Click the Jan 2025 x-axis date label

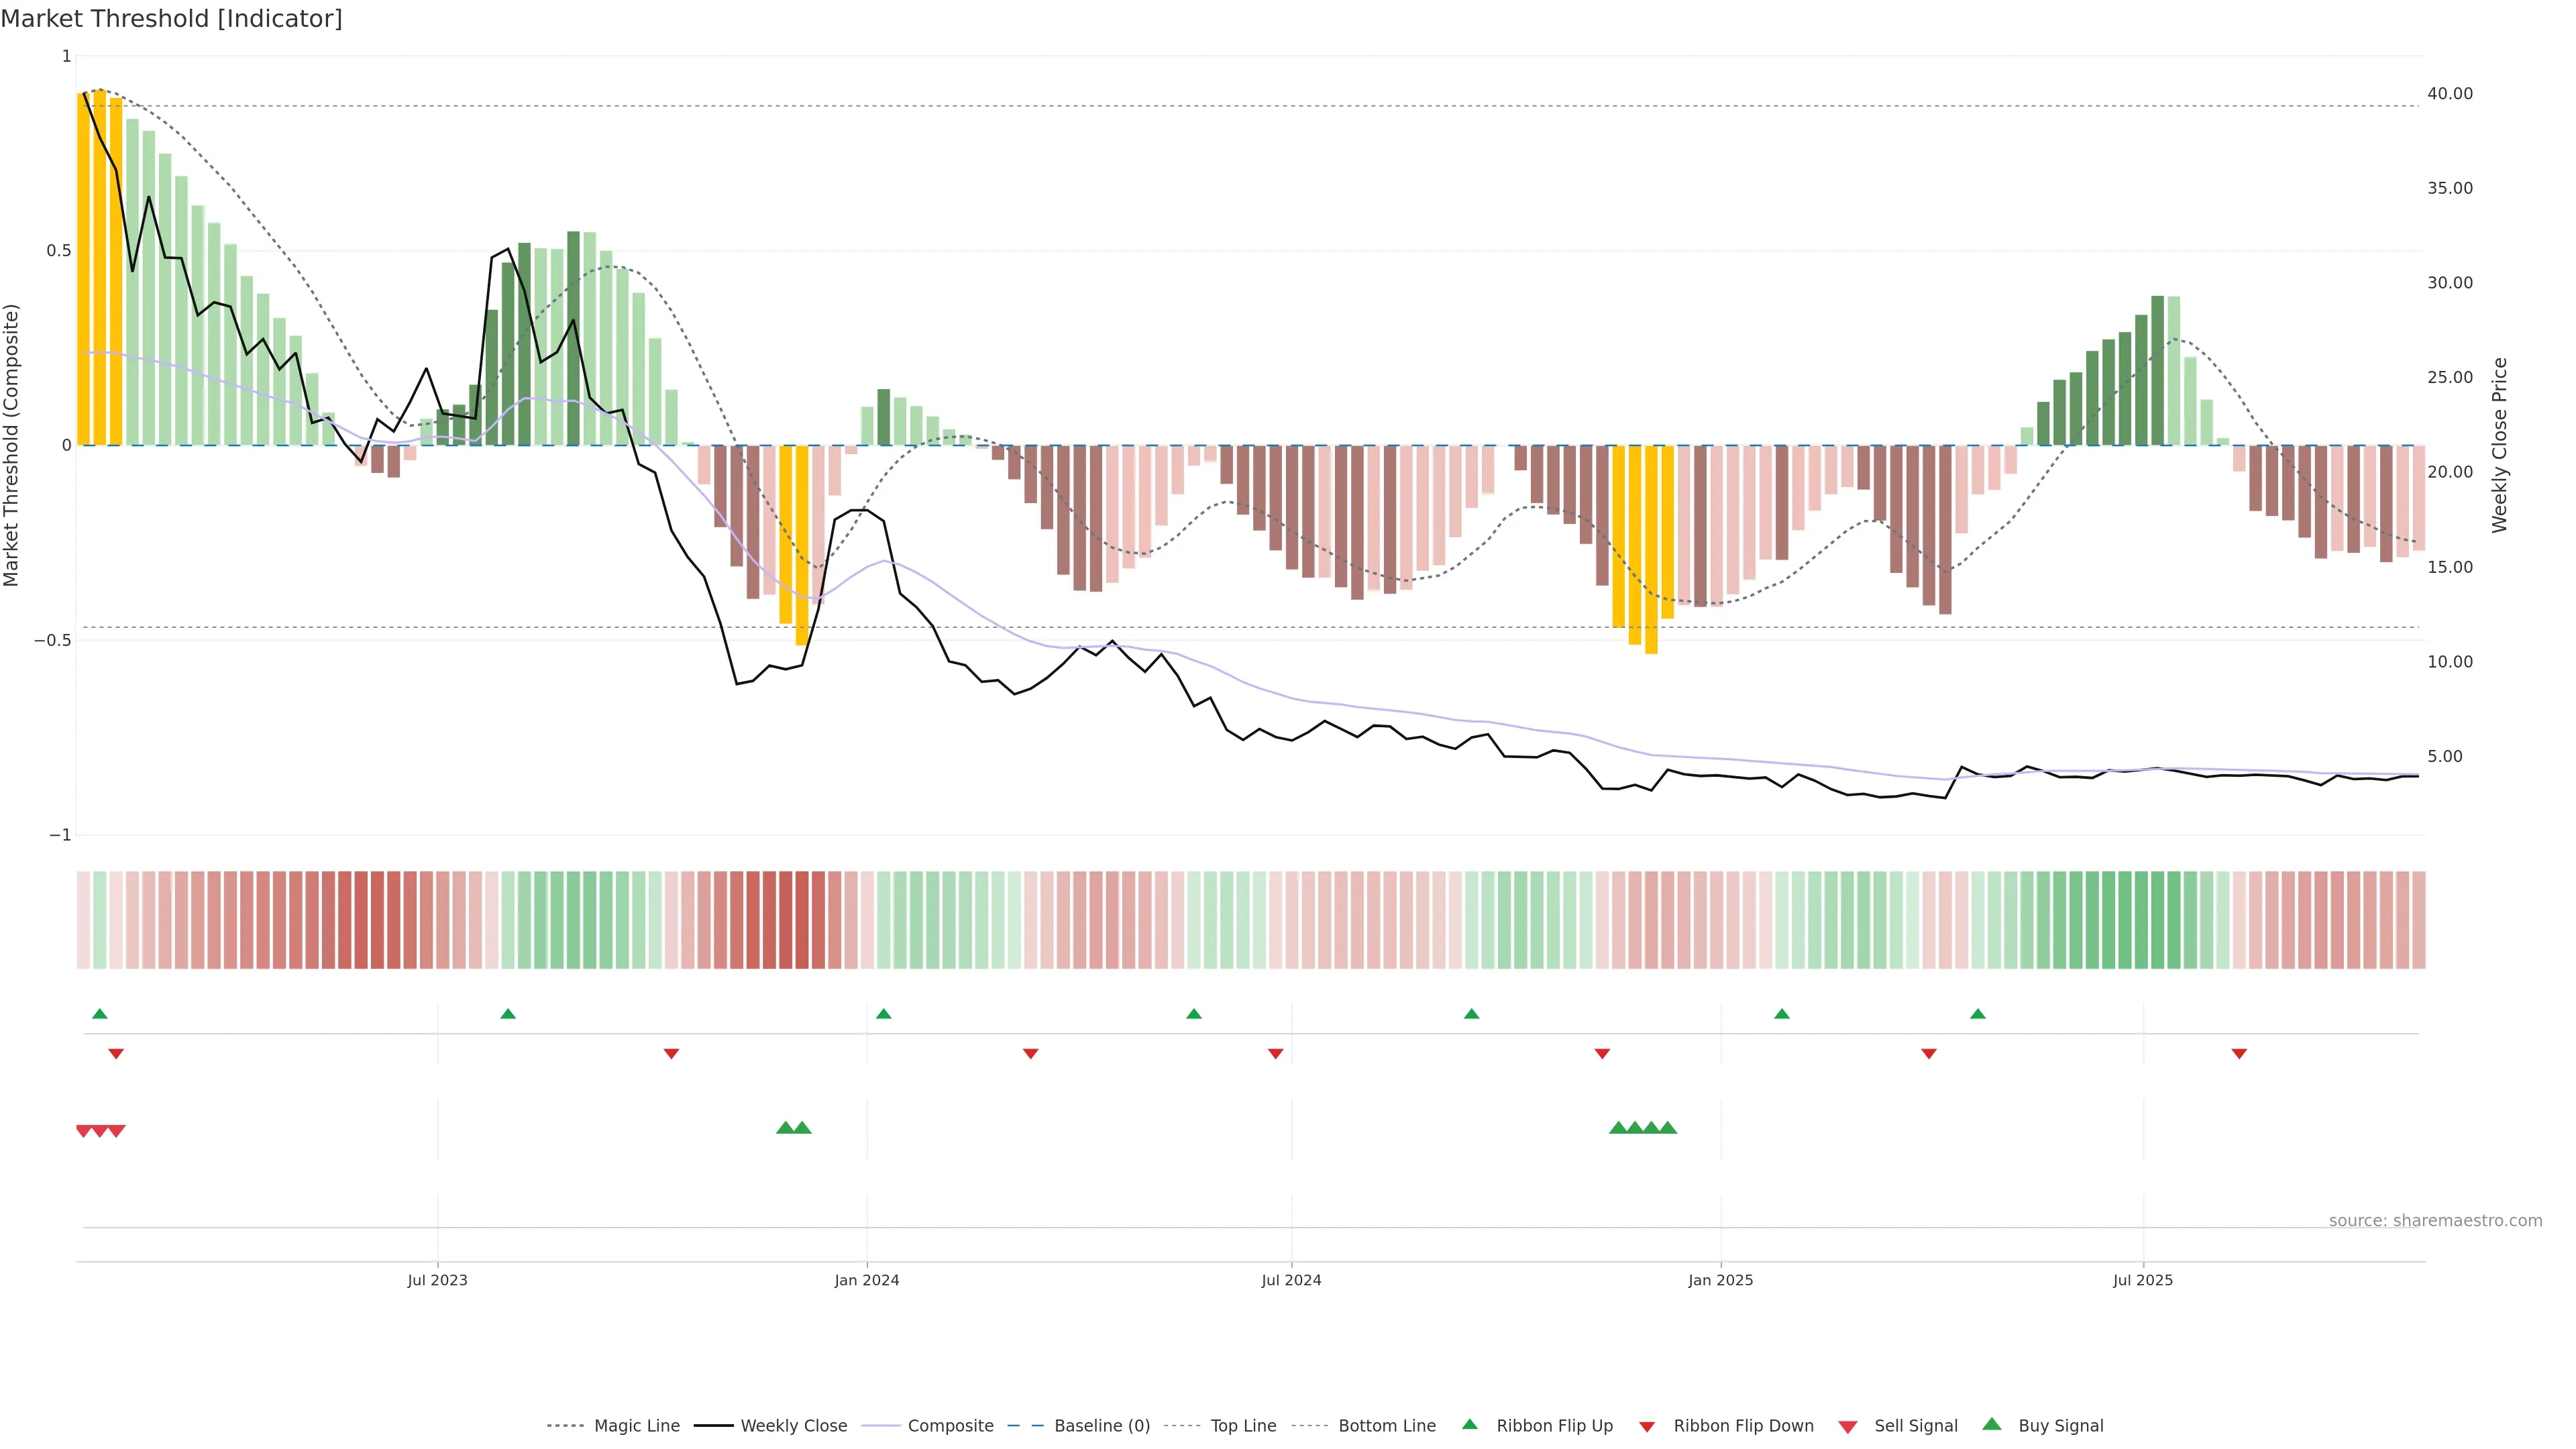click(x=1720, y=1280)
